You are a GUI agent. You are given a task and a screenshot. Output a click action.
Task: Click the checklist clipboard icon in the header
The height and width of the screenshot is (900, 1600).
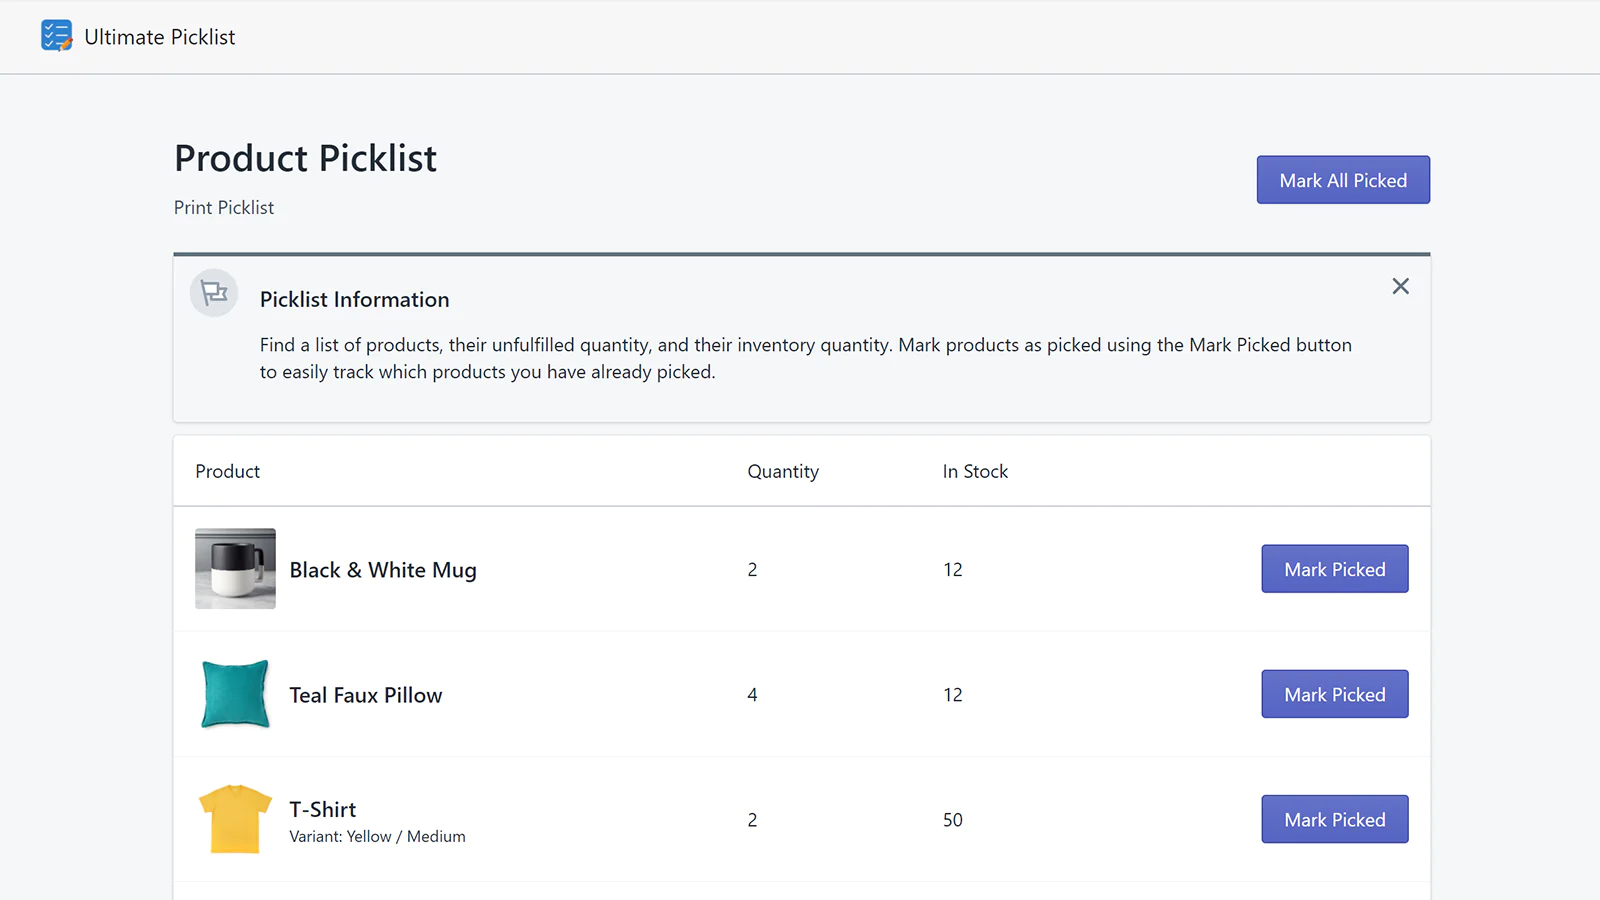(x=57, y=36)
